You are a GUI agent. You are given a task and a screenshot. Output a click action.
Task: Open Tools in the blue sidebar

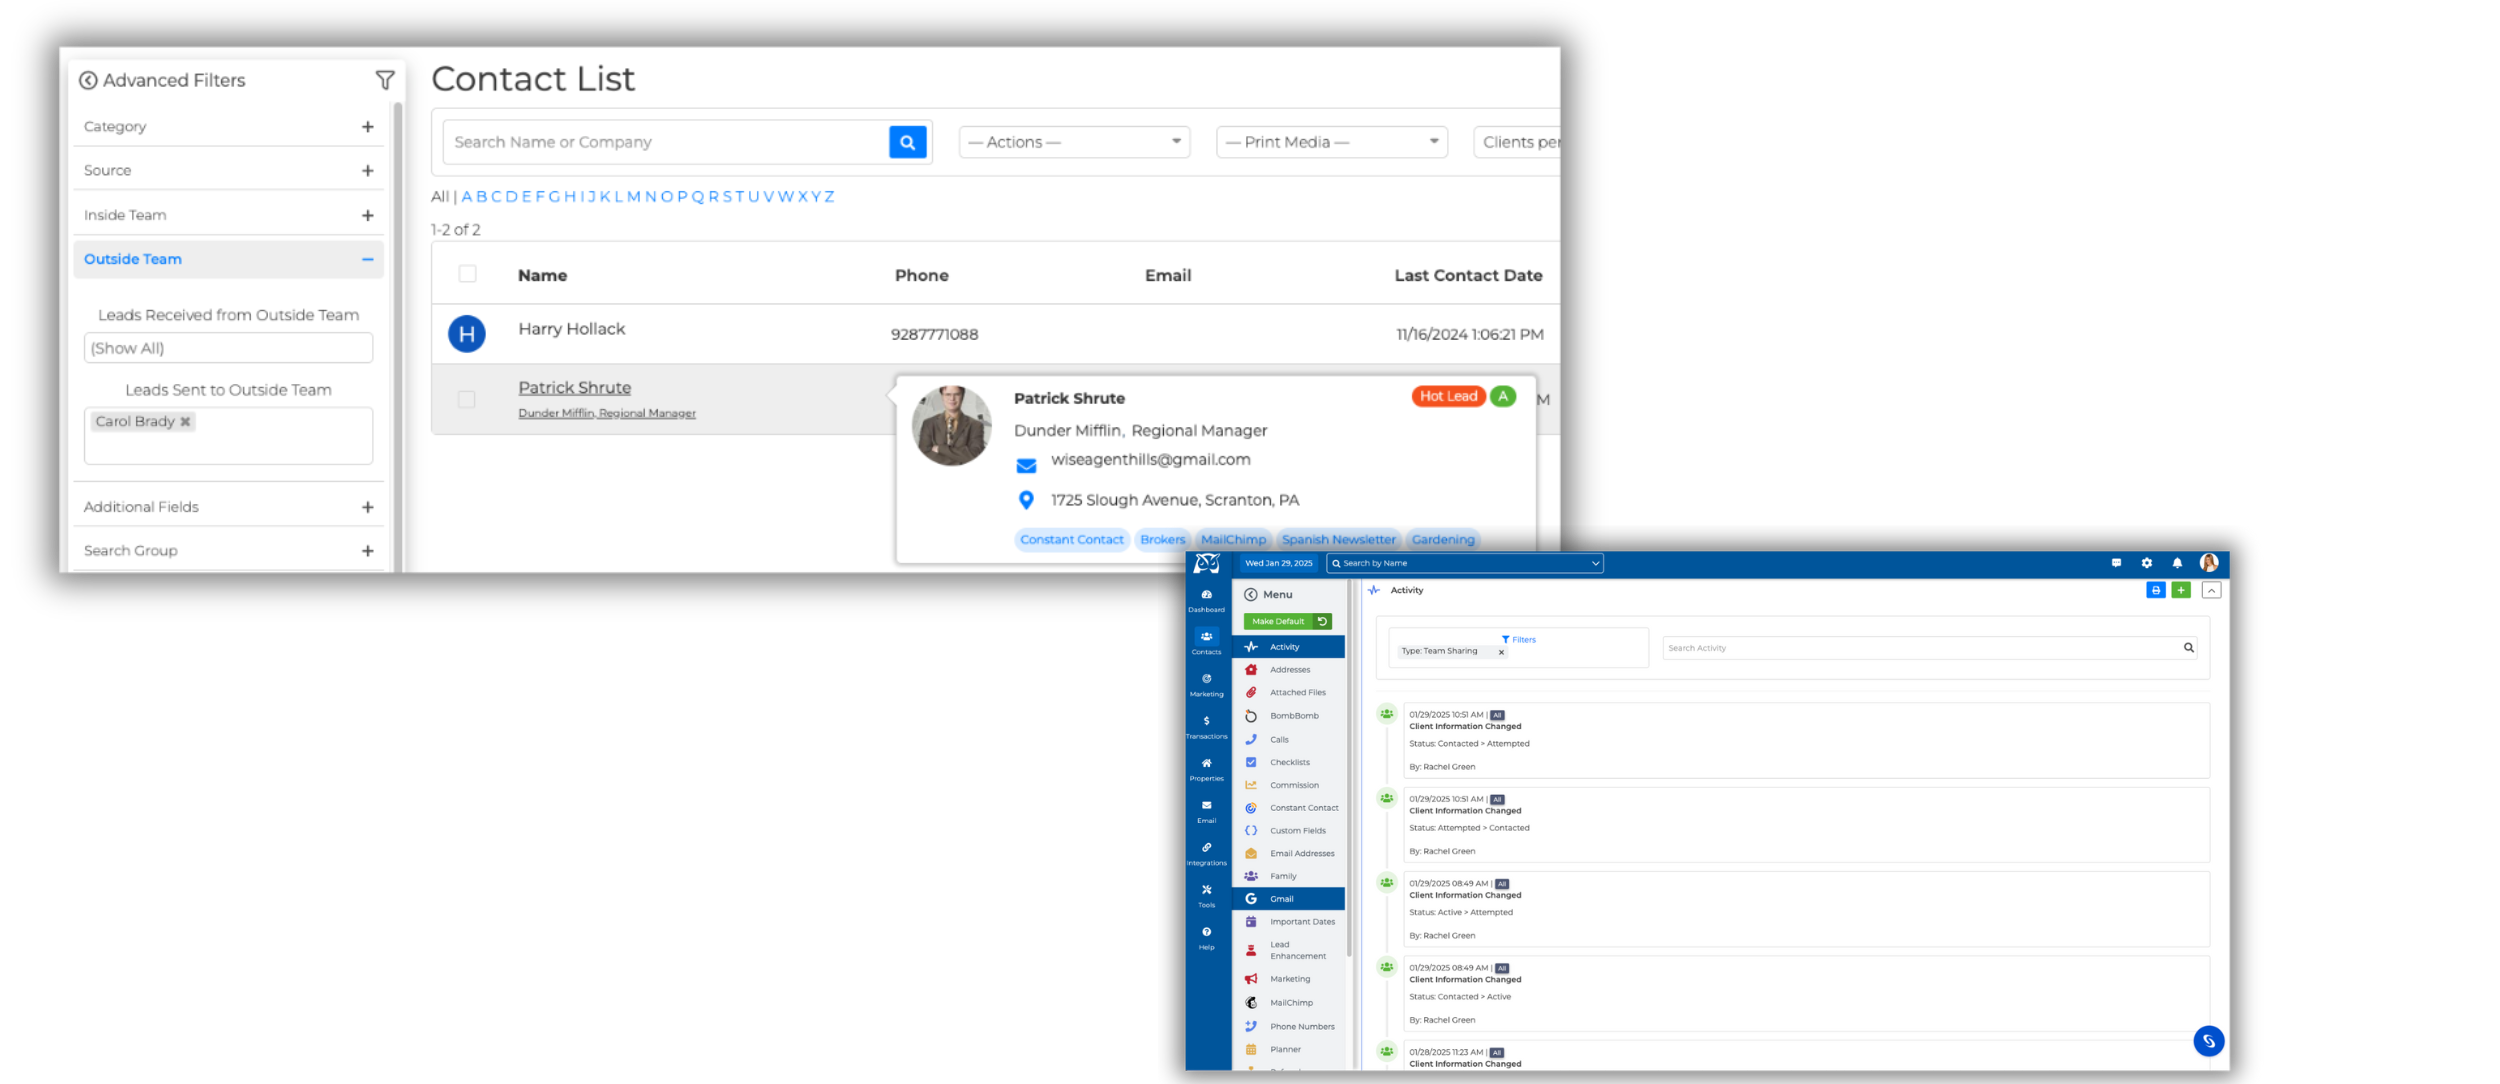point(1207,895)
